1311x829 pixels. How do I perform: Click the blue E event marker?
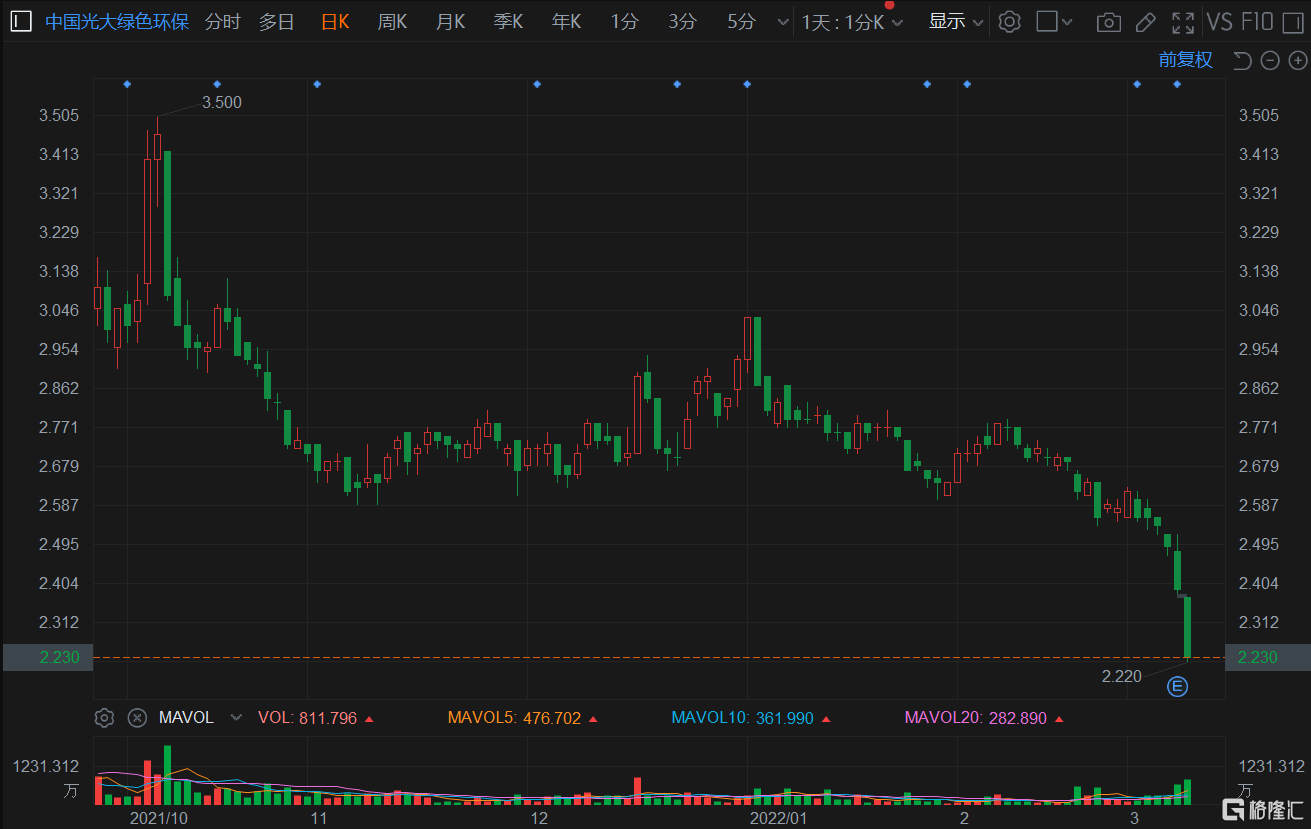[1178, 686]
